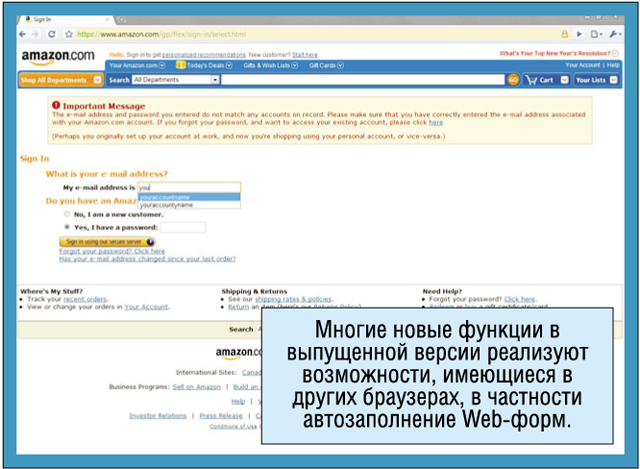Click the password input field

(183, 227)
